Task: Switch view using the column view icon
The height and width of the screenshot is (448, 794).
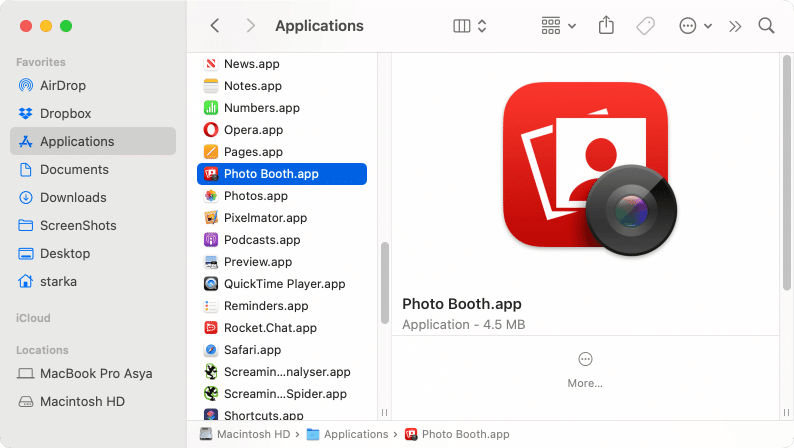Action: 461,26
